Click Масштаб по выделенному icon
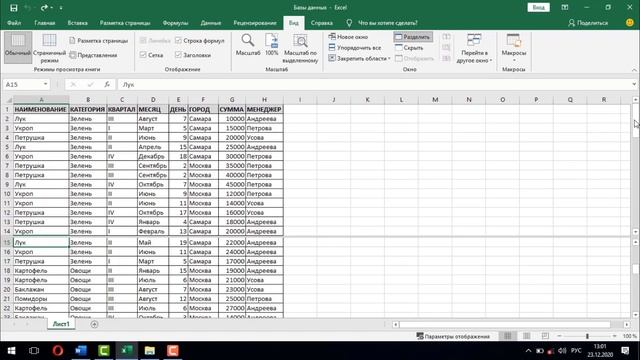This screenshot has width=640, height=360. [x=301, y=48]
